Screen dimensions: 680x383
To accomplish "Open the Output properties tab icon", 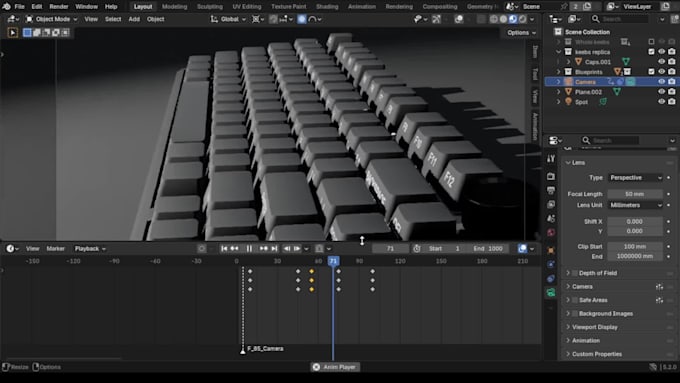I will click(551, 190).
